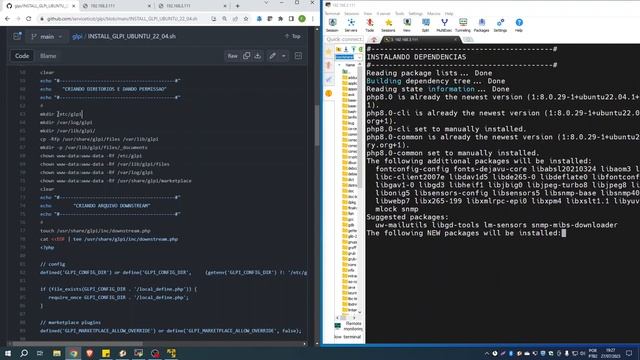640x360 pixels.
Task: Open the View icon in MobaXterm toolbar
Action: tap(407, 25)
